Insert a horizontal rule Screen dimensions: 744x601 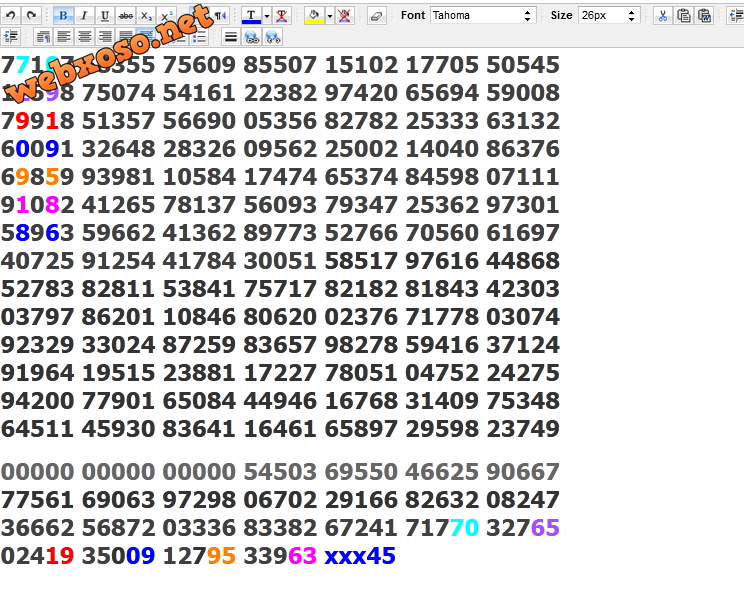231,37
